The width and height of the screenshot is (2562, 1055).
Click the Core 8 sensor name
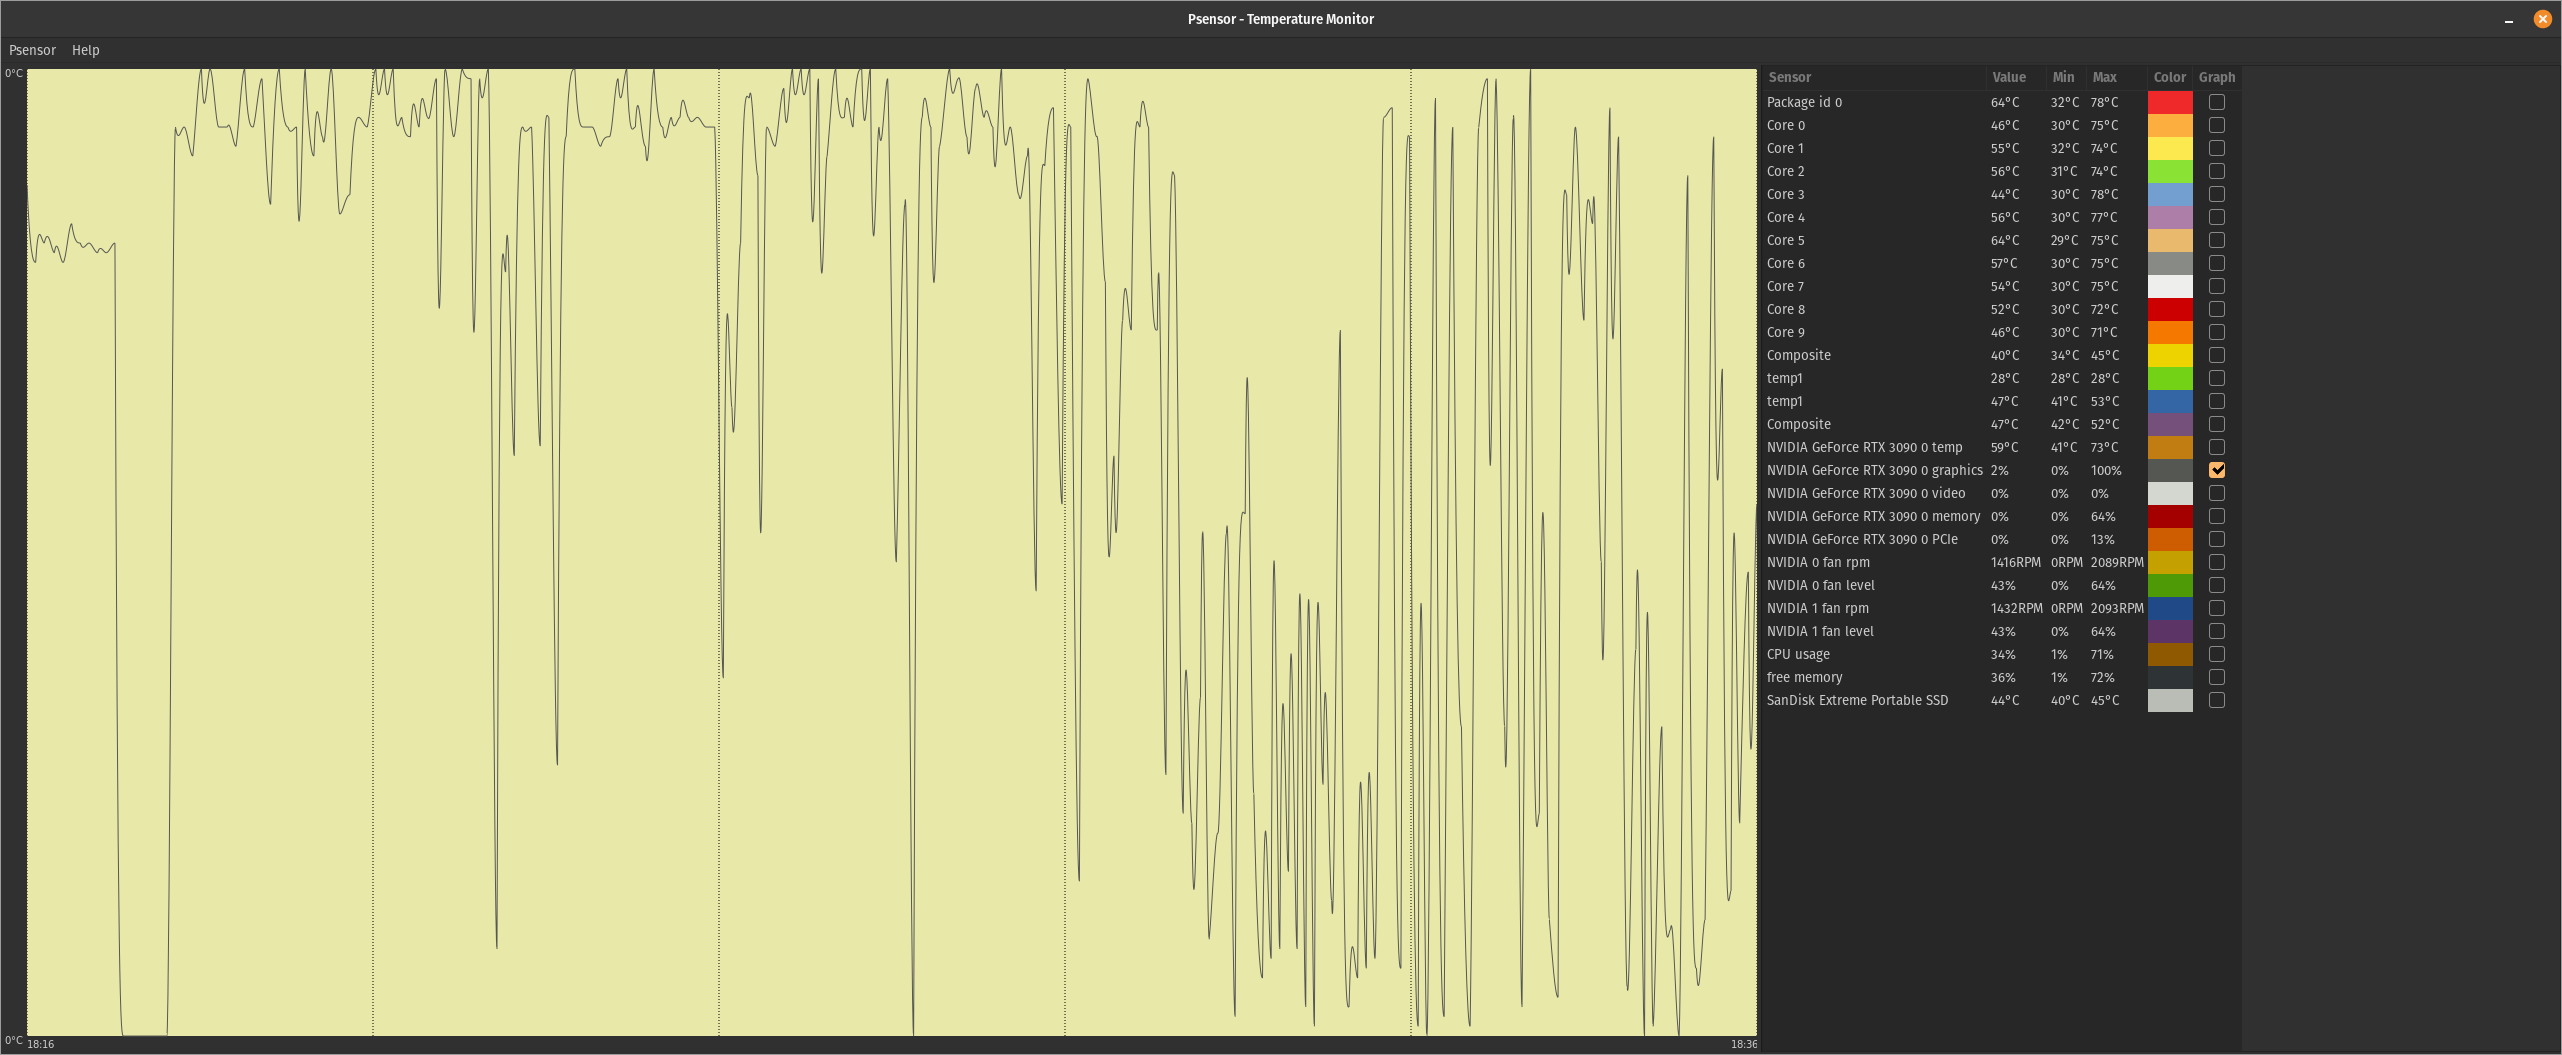click(1785, 309)
